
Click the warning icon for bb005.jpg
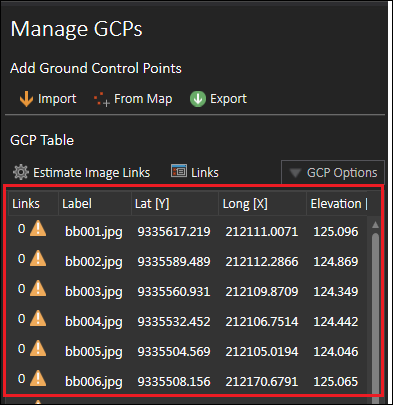click(38, 348)
